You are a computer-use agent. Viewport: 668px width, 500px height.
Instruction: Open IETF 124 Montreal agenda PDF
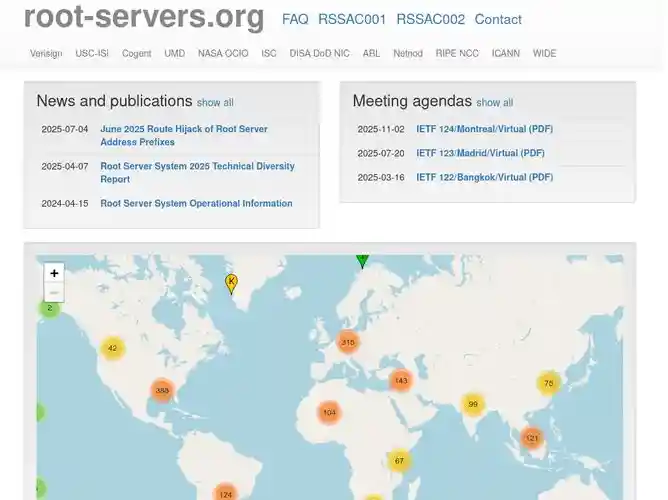484,129
